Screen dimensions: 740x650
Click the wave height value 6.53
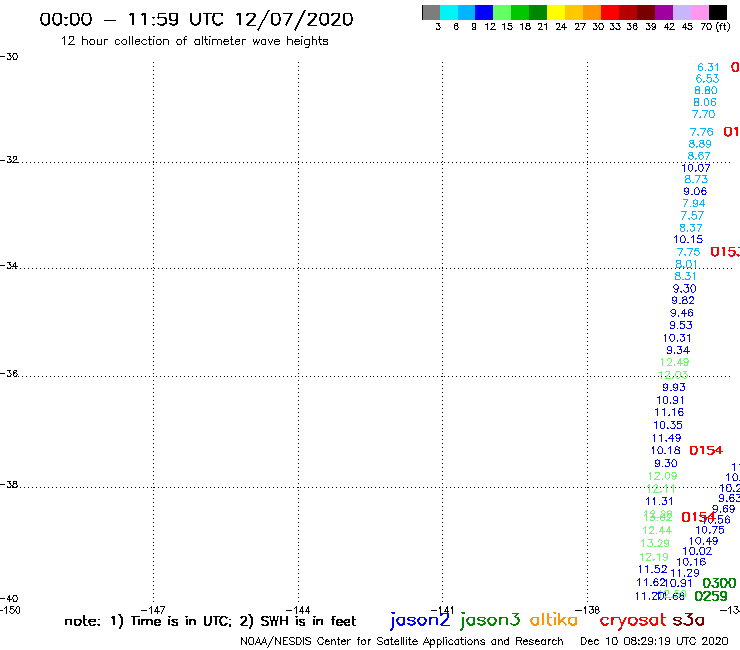click(707, 78)
